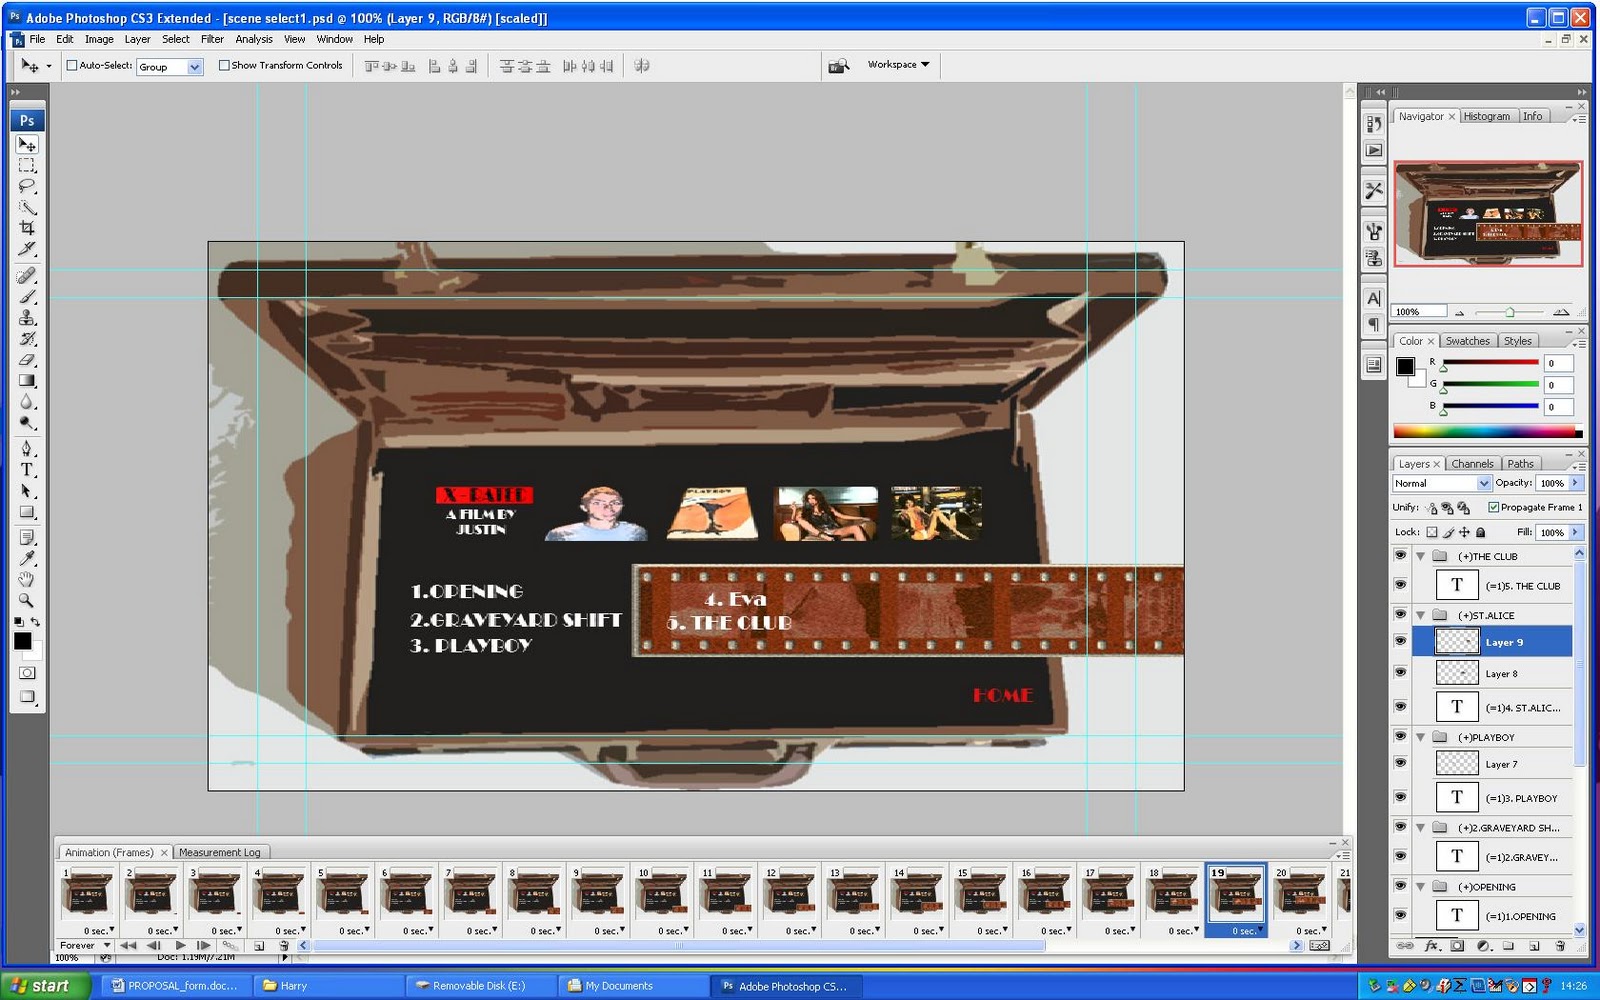
Task: Select animation frame 12 thumbnail
Action: (789, 893)
